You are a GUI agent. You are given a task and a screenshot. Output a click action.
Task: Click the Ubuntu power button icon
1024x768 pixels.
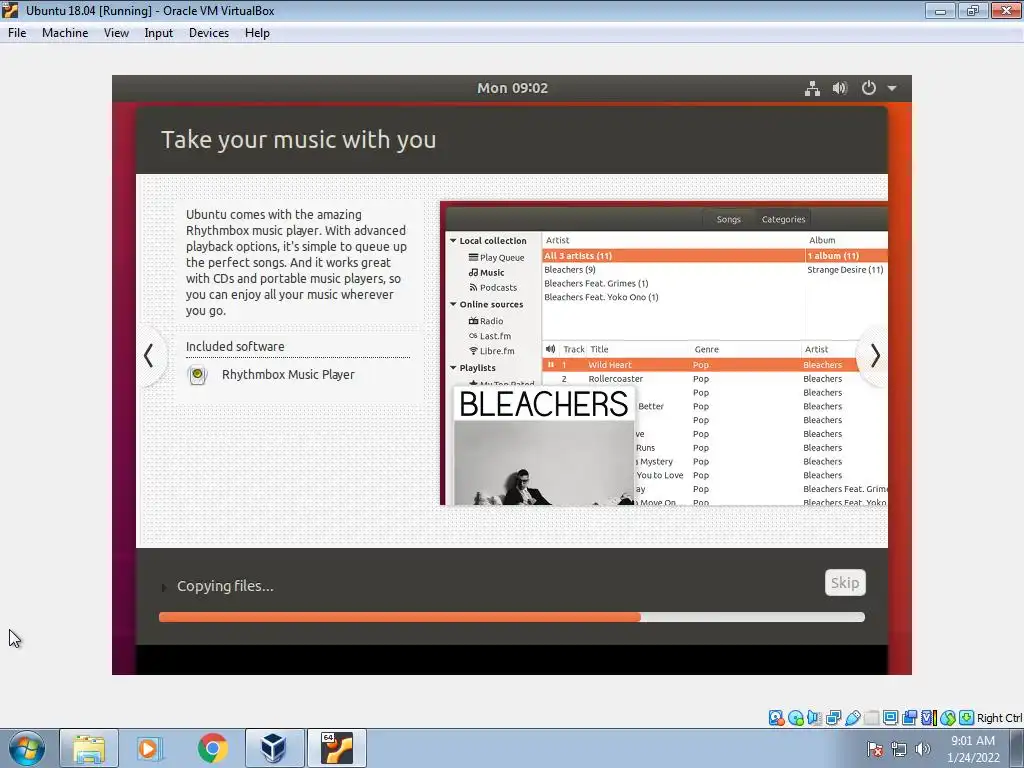tap(869, 88)
